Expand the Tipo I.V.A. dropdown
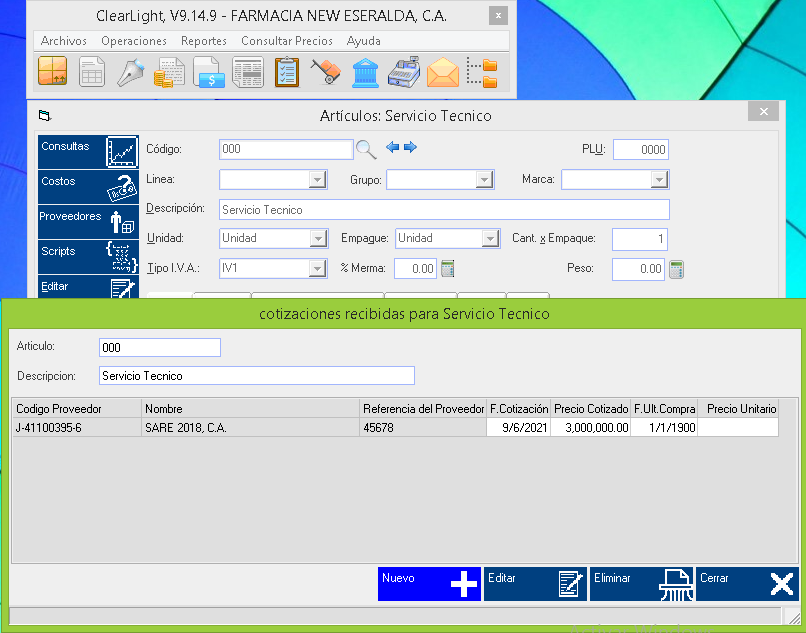Screen dimensions: 806x633 click(318, 268)
